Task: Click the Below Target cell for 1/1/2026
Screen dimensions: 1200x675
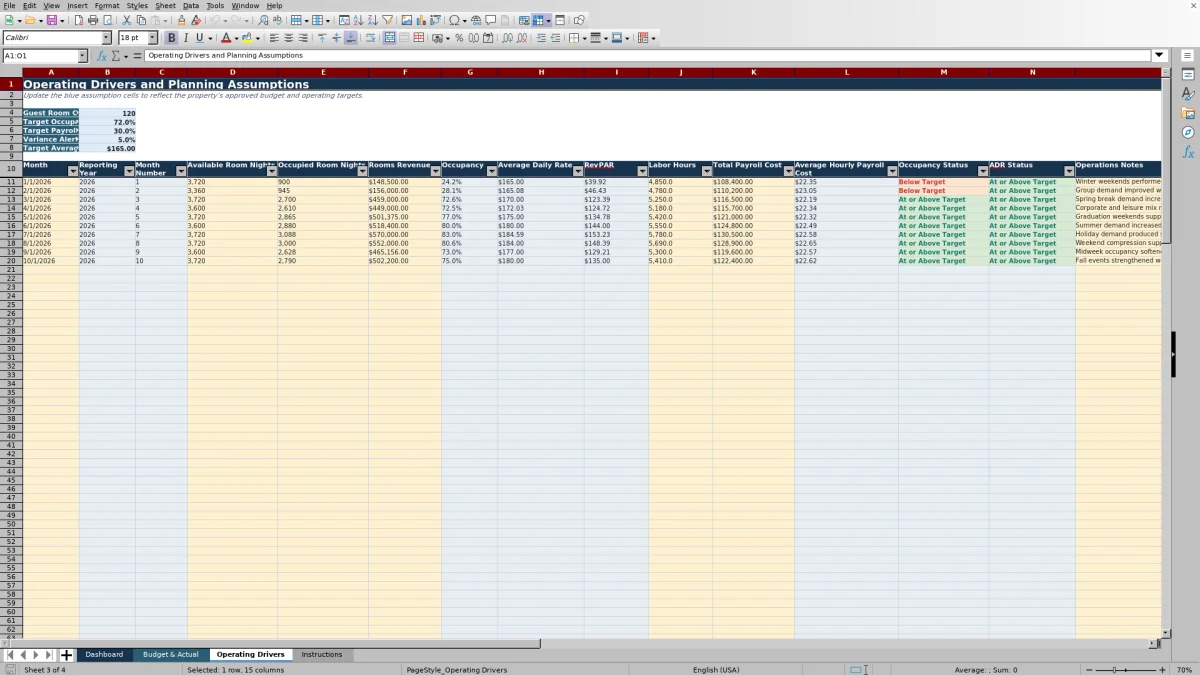Action: [x=943, y=182]
